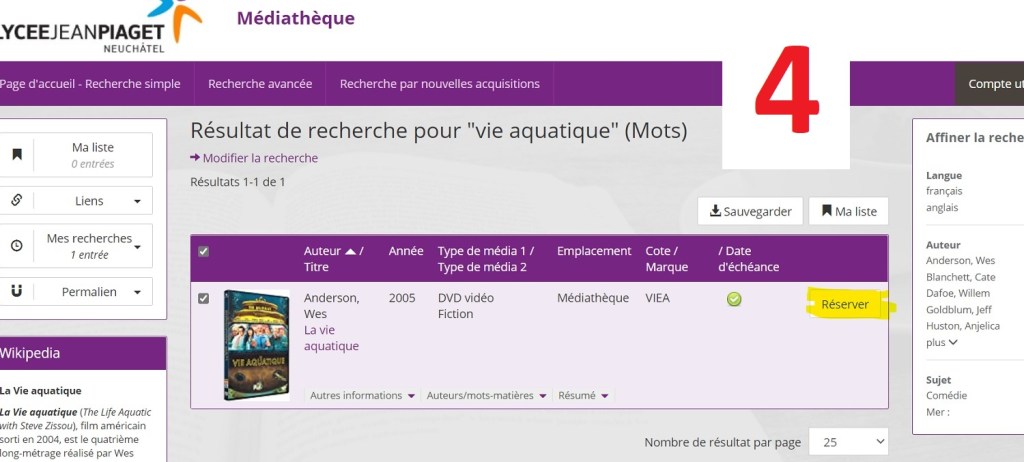Click the Sauvegarder download button
The height and width of the screenshot is (462, 1024).
750,211
